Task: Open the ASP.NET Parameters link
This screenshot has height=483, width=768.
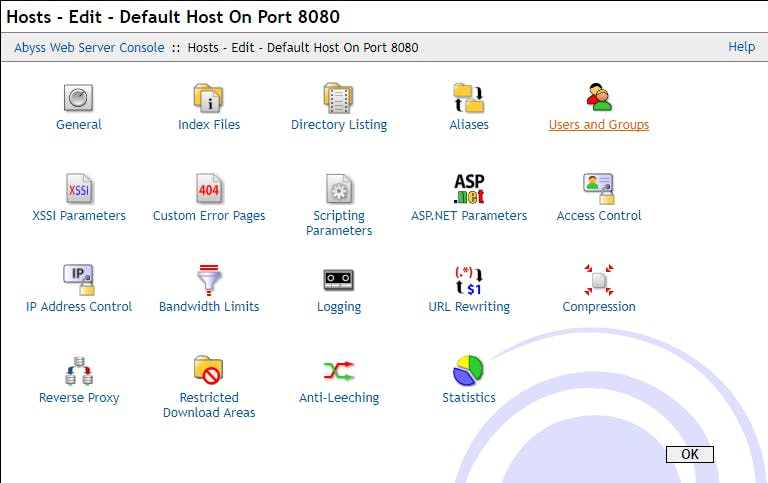Action: tap(469, 216)
